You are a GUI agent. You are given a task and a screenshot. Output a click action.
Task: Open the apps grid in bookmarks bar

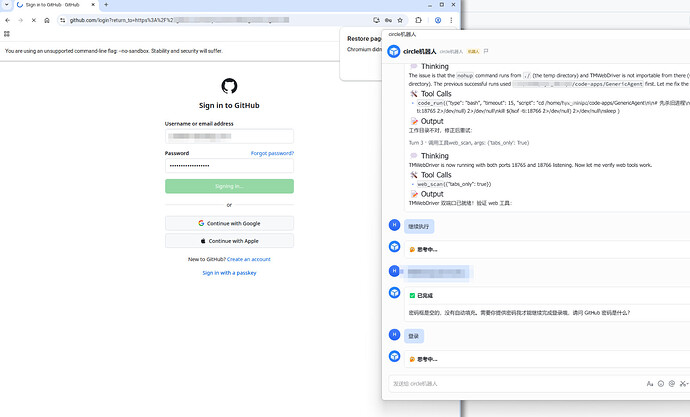pos(7,34)
